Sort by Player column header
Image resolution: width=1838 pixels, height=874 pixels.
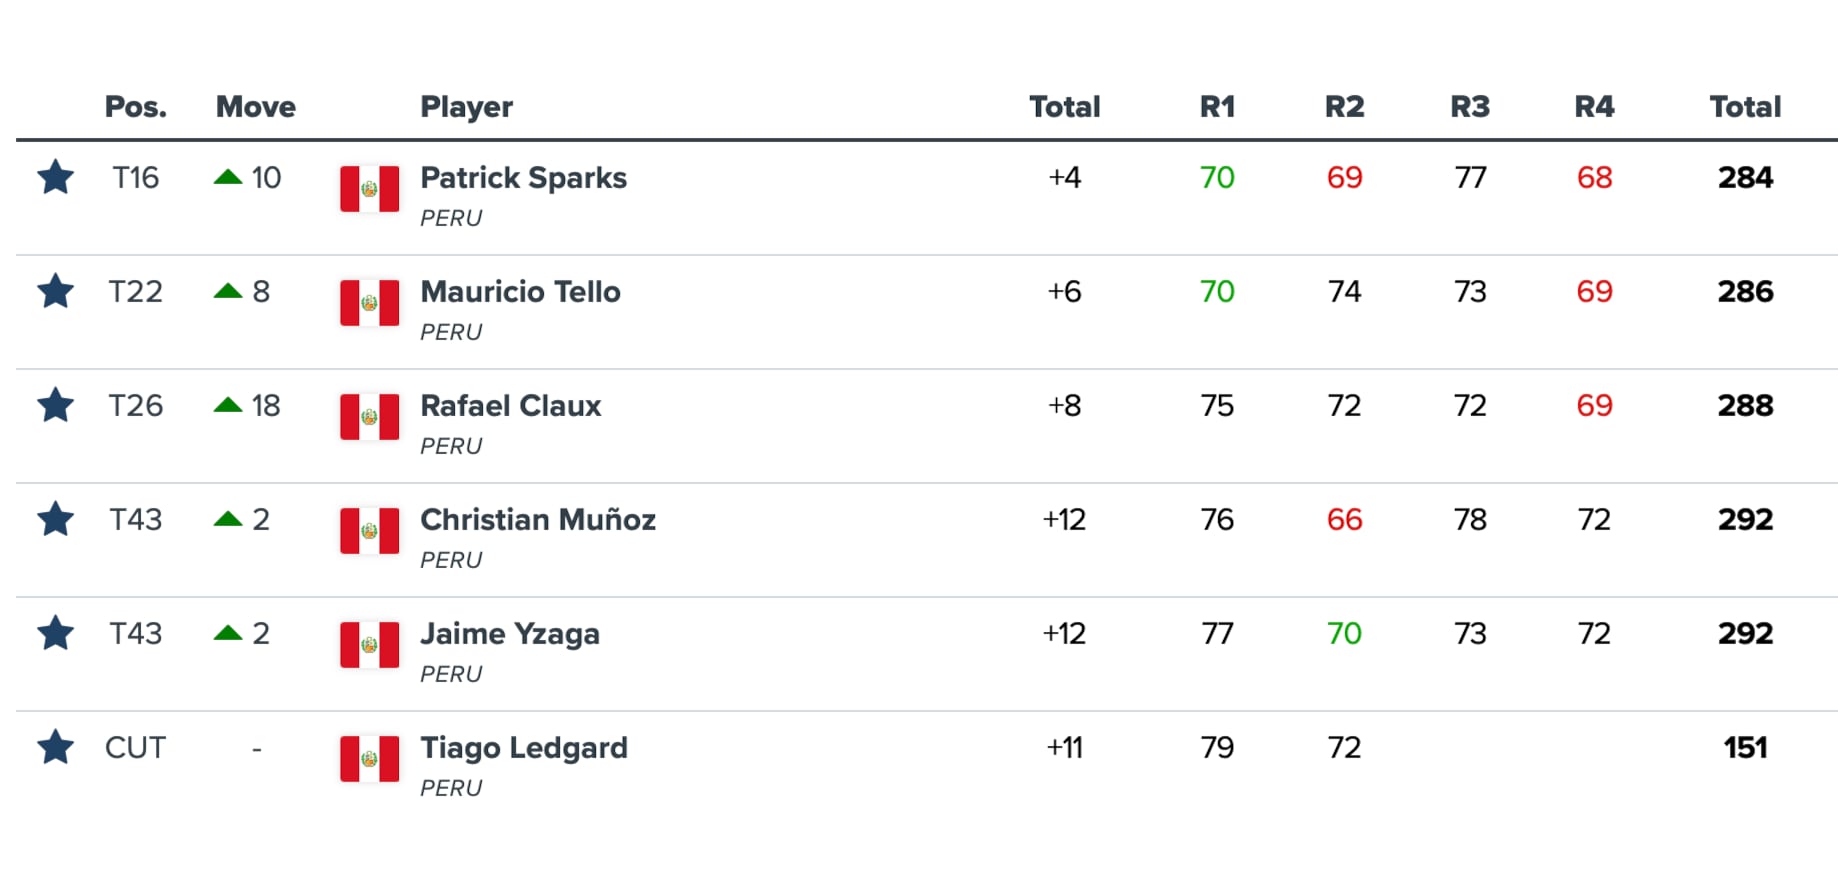[x=466, y=107]
